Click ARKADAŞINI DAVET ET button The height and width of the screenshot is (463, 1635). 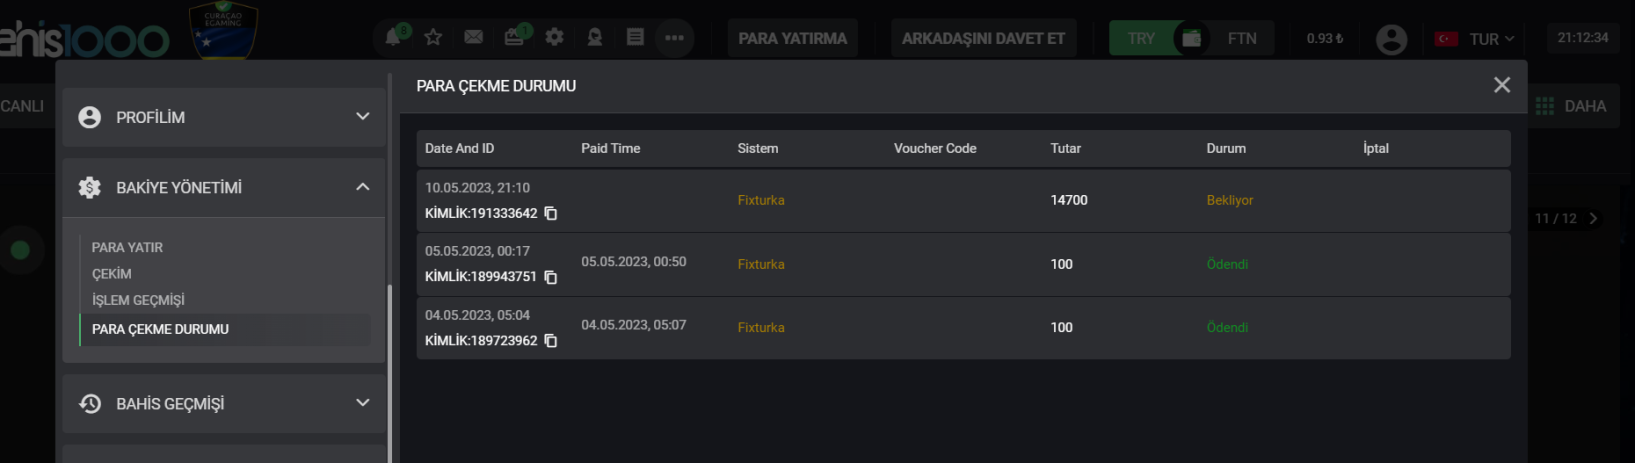(983, 38)
